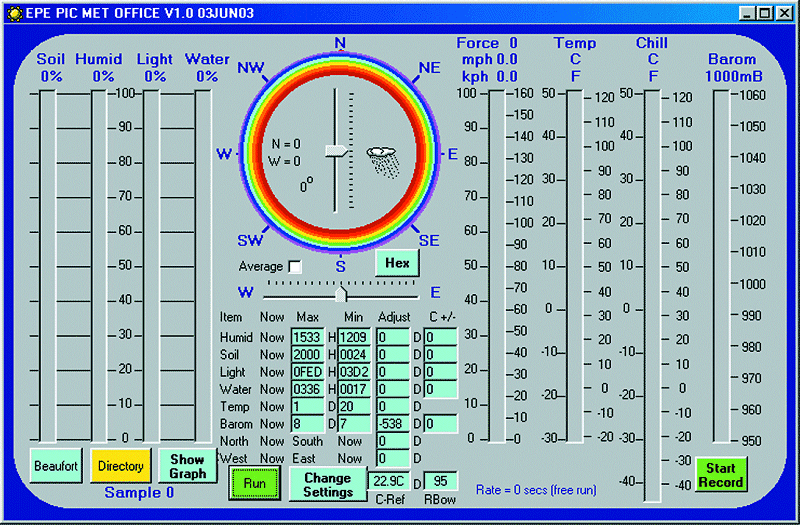Open Change Settings

click(327, 485)
